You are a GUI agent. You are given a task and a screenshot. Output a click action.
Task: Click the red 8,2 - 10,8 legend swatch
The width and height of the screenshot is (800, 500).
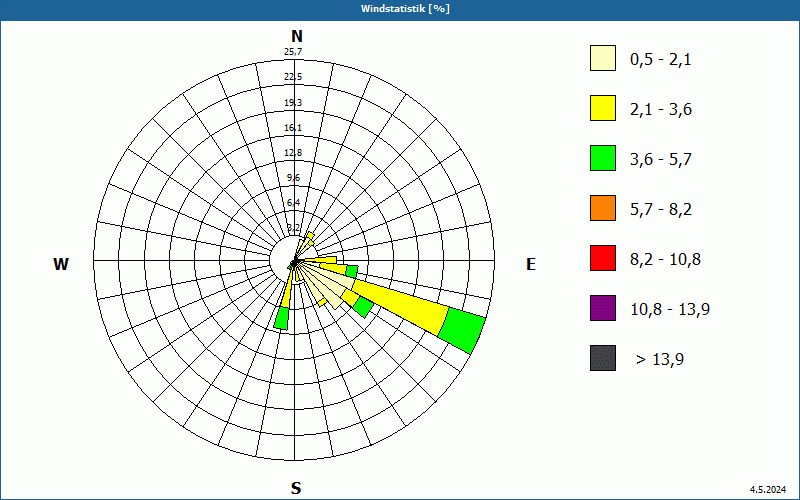click(x=603, y=258)
